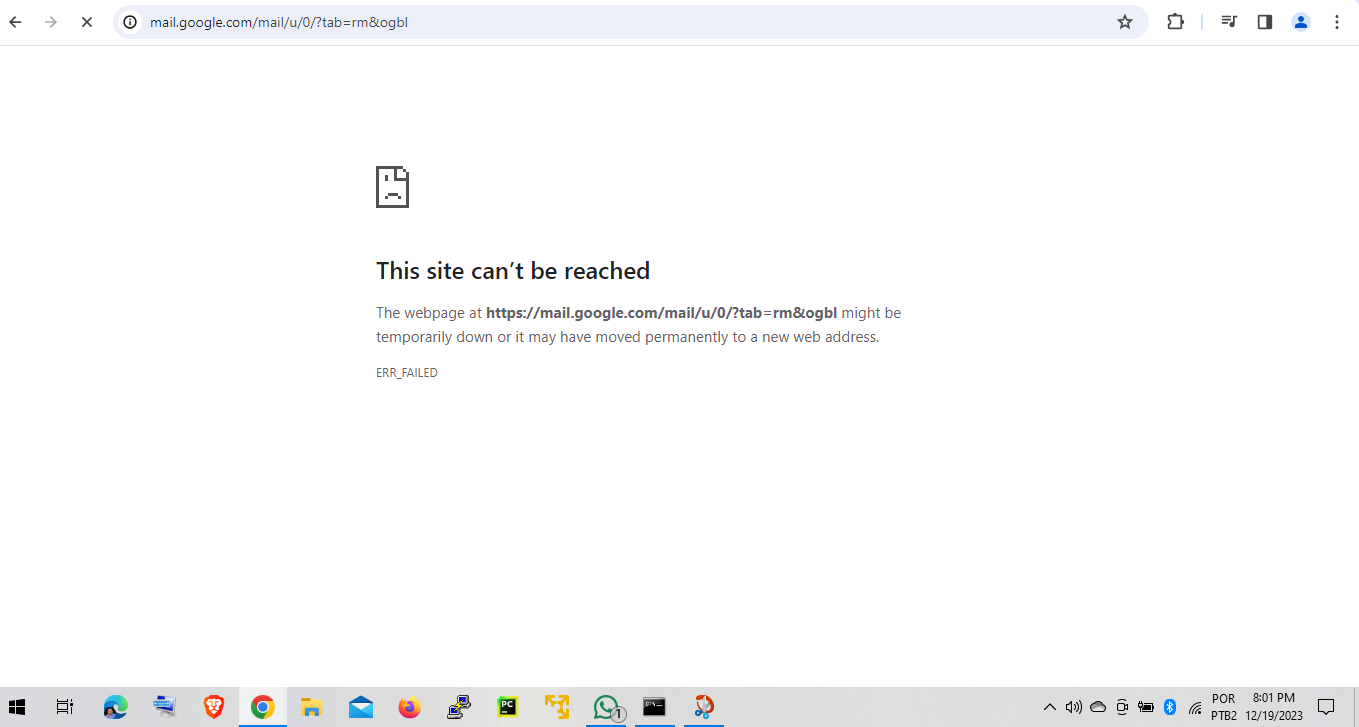
Task: Open File Explorer from taskbar
Action: point(311,707)
